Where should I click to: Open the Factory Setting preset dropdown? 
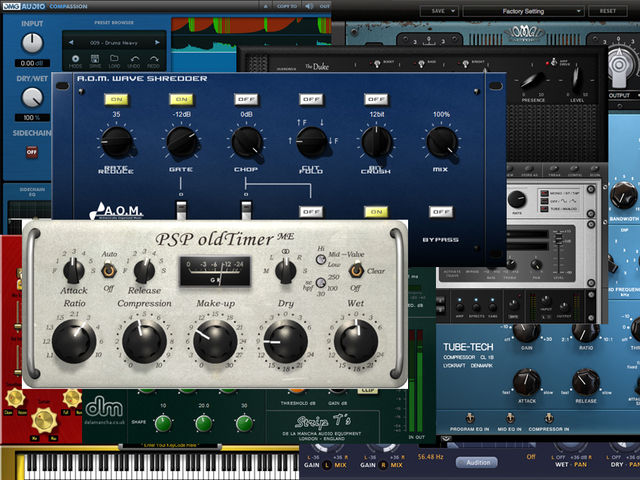point(524,11)
